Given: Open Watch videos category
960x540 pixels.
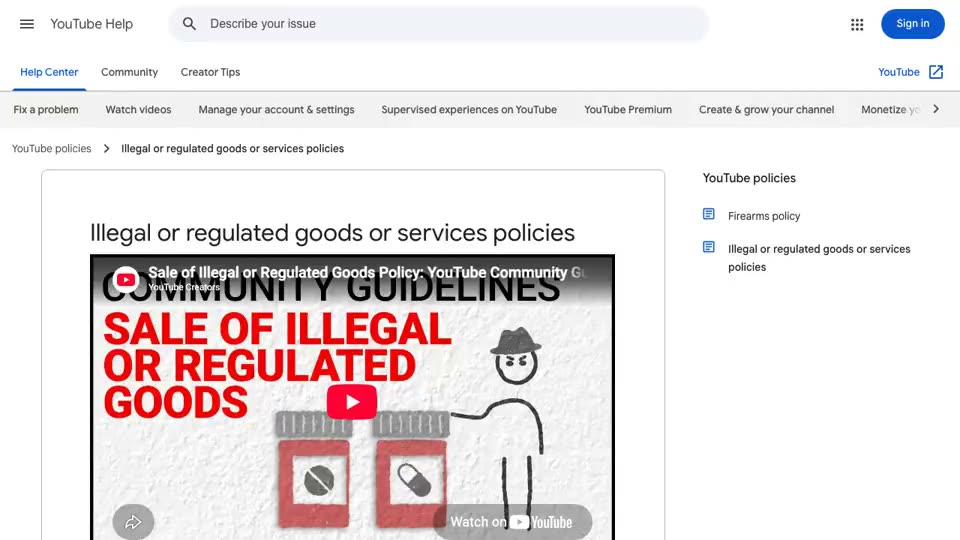Looking at the screenshot, I should pos(138,110).
